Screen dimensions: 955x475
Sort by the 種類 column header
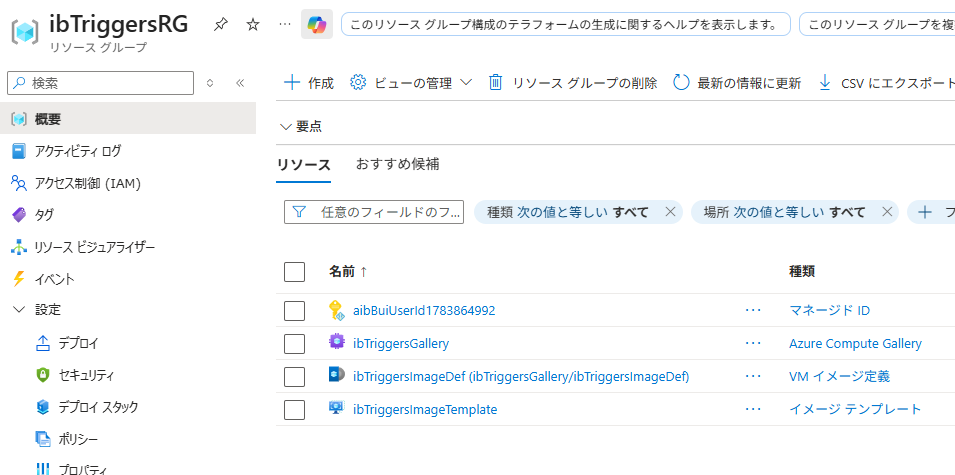[802, 272]
